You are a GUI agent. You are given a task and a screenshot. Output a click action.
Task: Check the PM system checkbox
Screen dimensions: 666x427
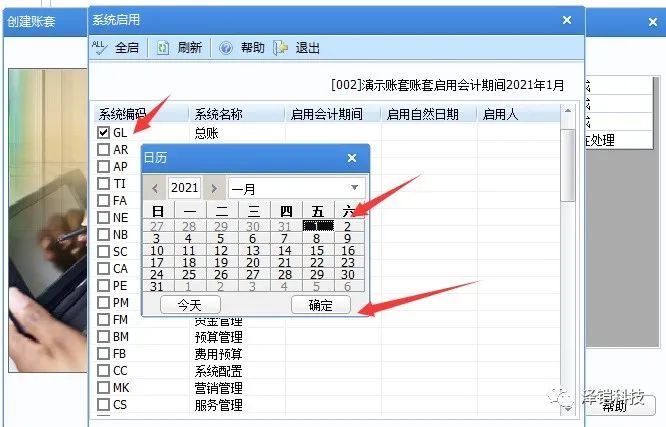point(103,303)
